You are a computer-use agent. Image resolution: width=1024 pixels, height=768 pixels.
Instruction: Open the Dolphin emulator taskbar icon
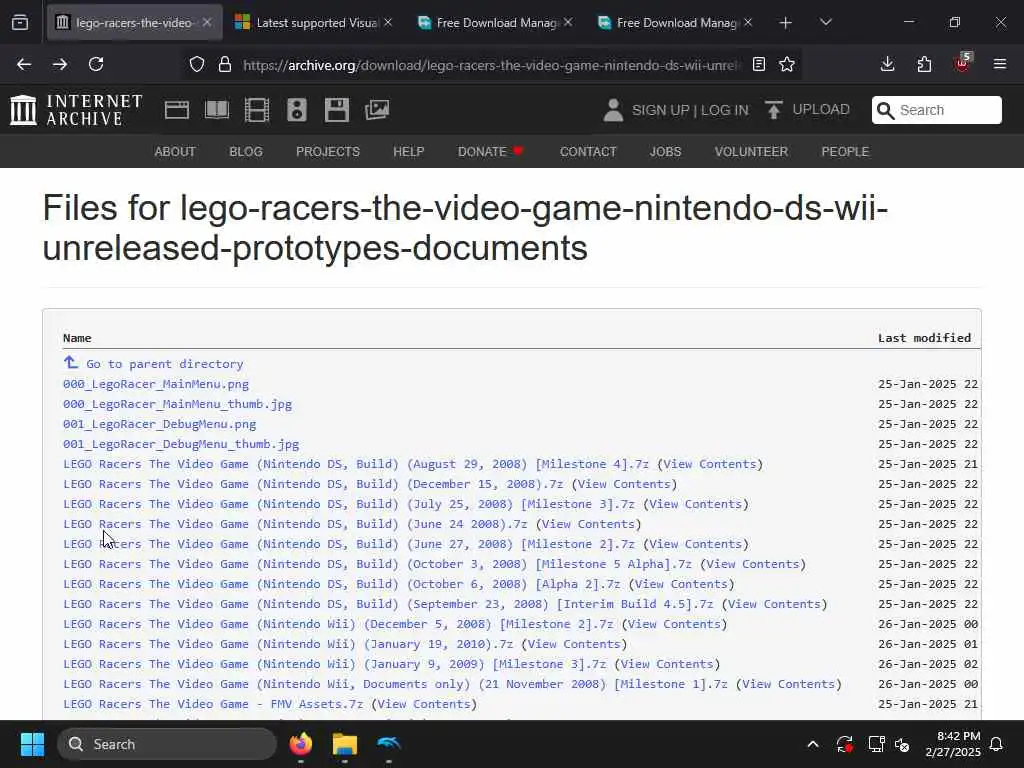[x=389, y=743]
